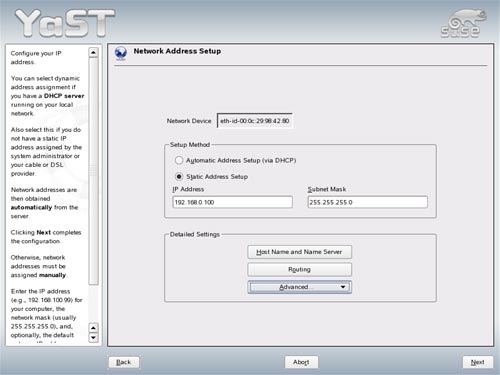Click 'DHCP server' bold help text
This screenshot has width=500, height=375.
[x=64, y=96]
